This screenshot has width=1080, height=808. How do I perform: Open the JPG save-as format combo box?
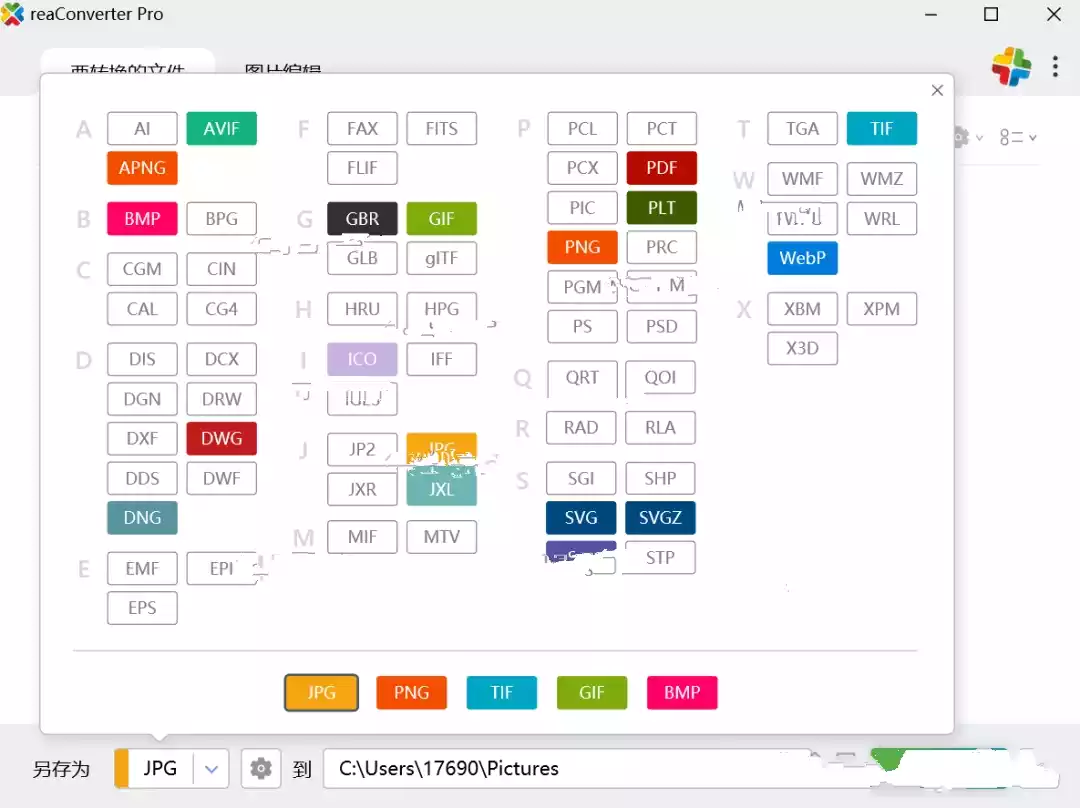[x=160, y=768]
